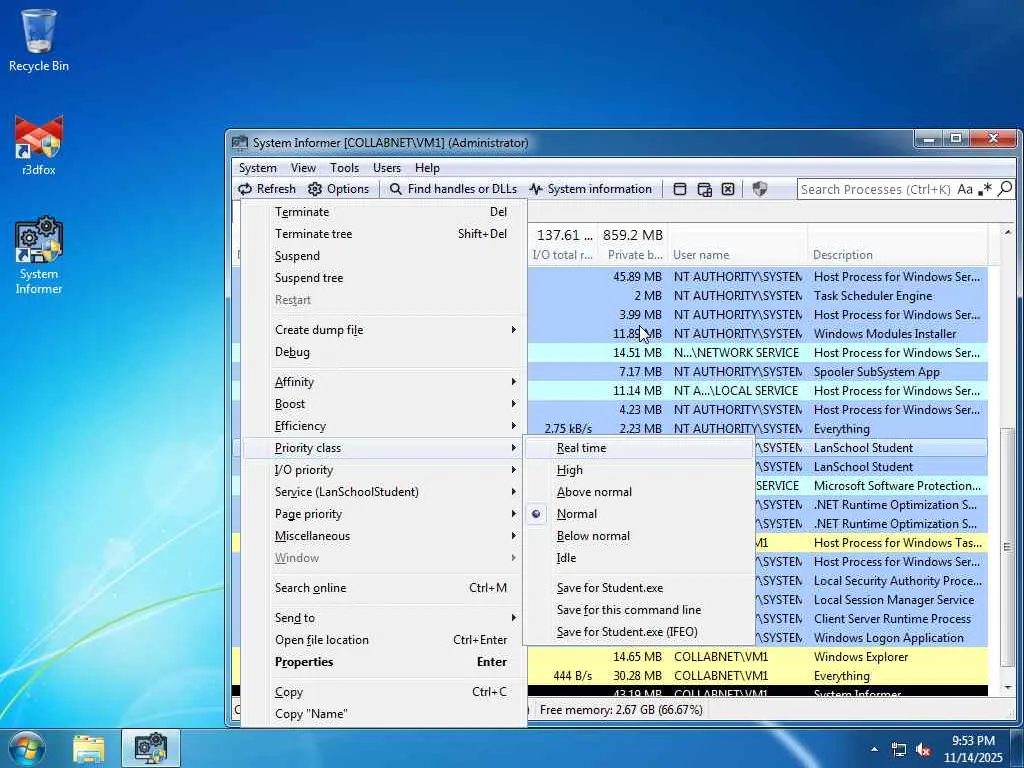
Task: Choose Terminate tree menu entry
Action: click(x=384, y=234)
